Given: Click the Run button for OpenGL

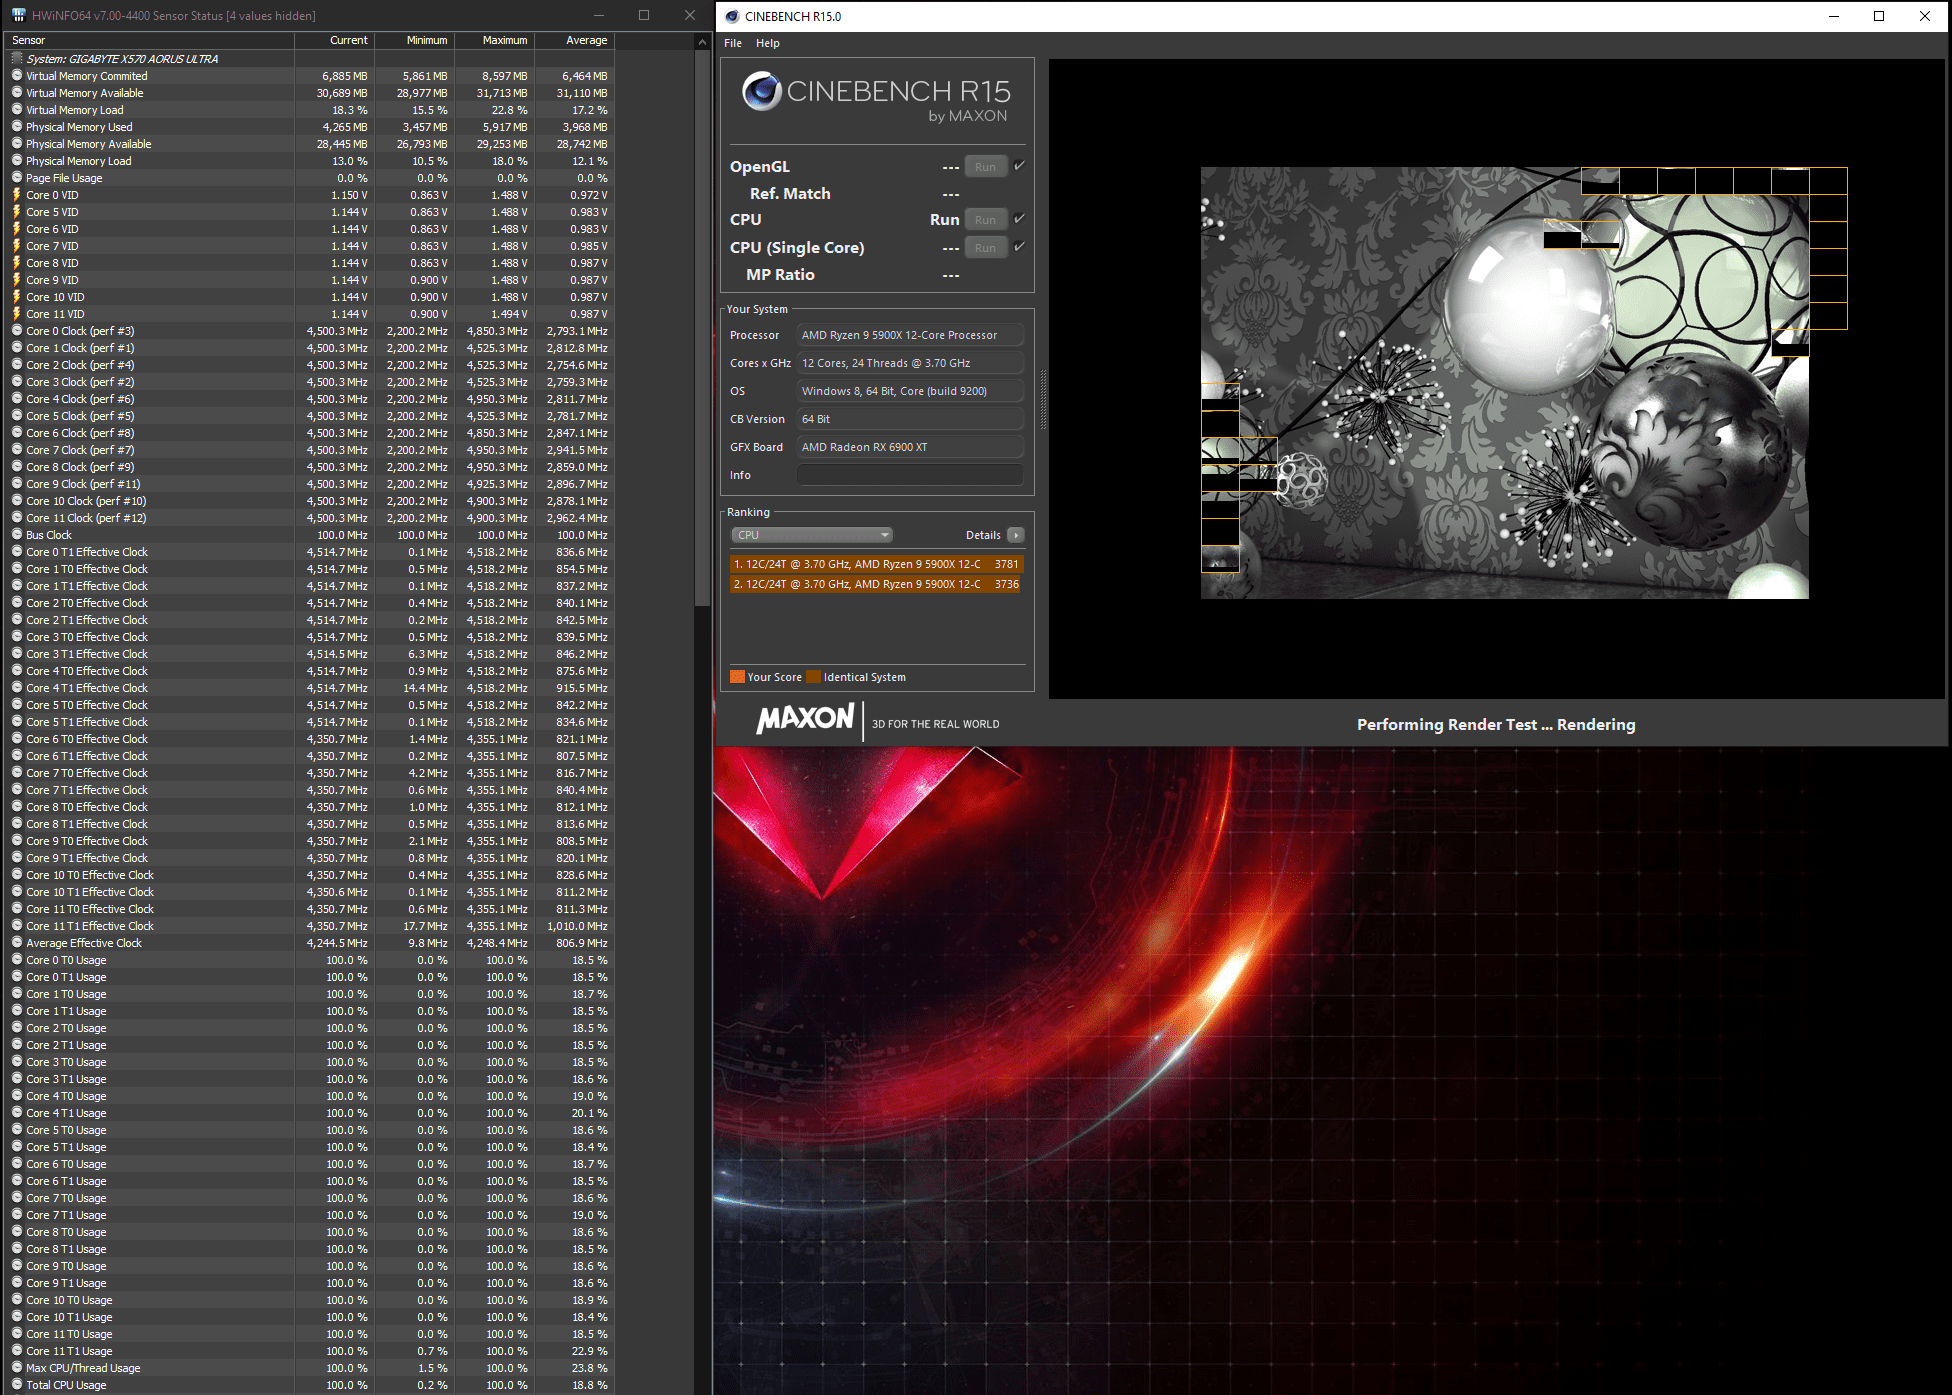Looking at the screenshot, I should [x=985, y=167].
